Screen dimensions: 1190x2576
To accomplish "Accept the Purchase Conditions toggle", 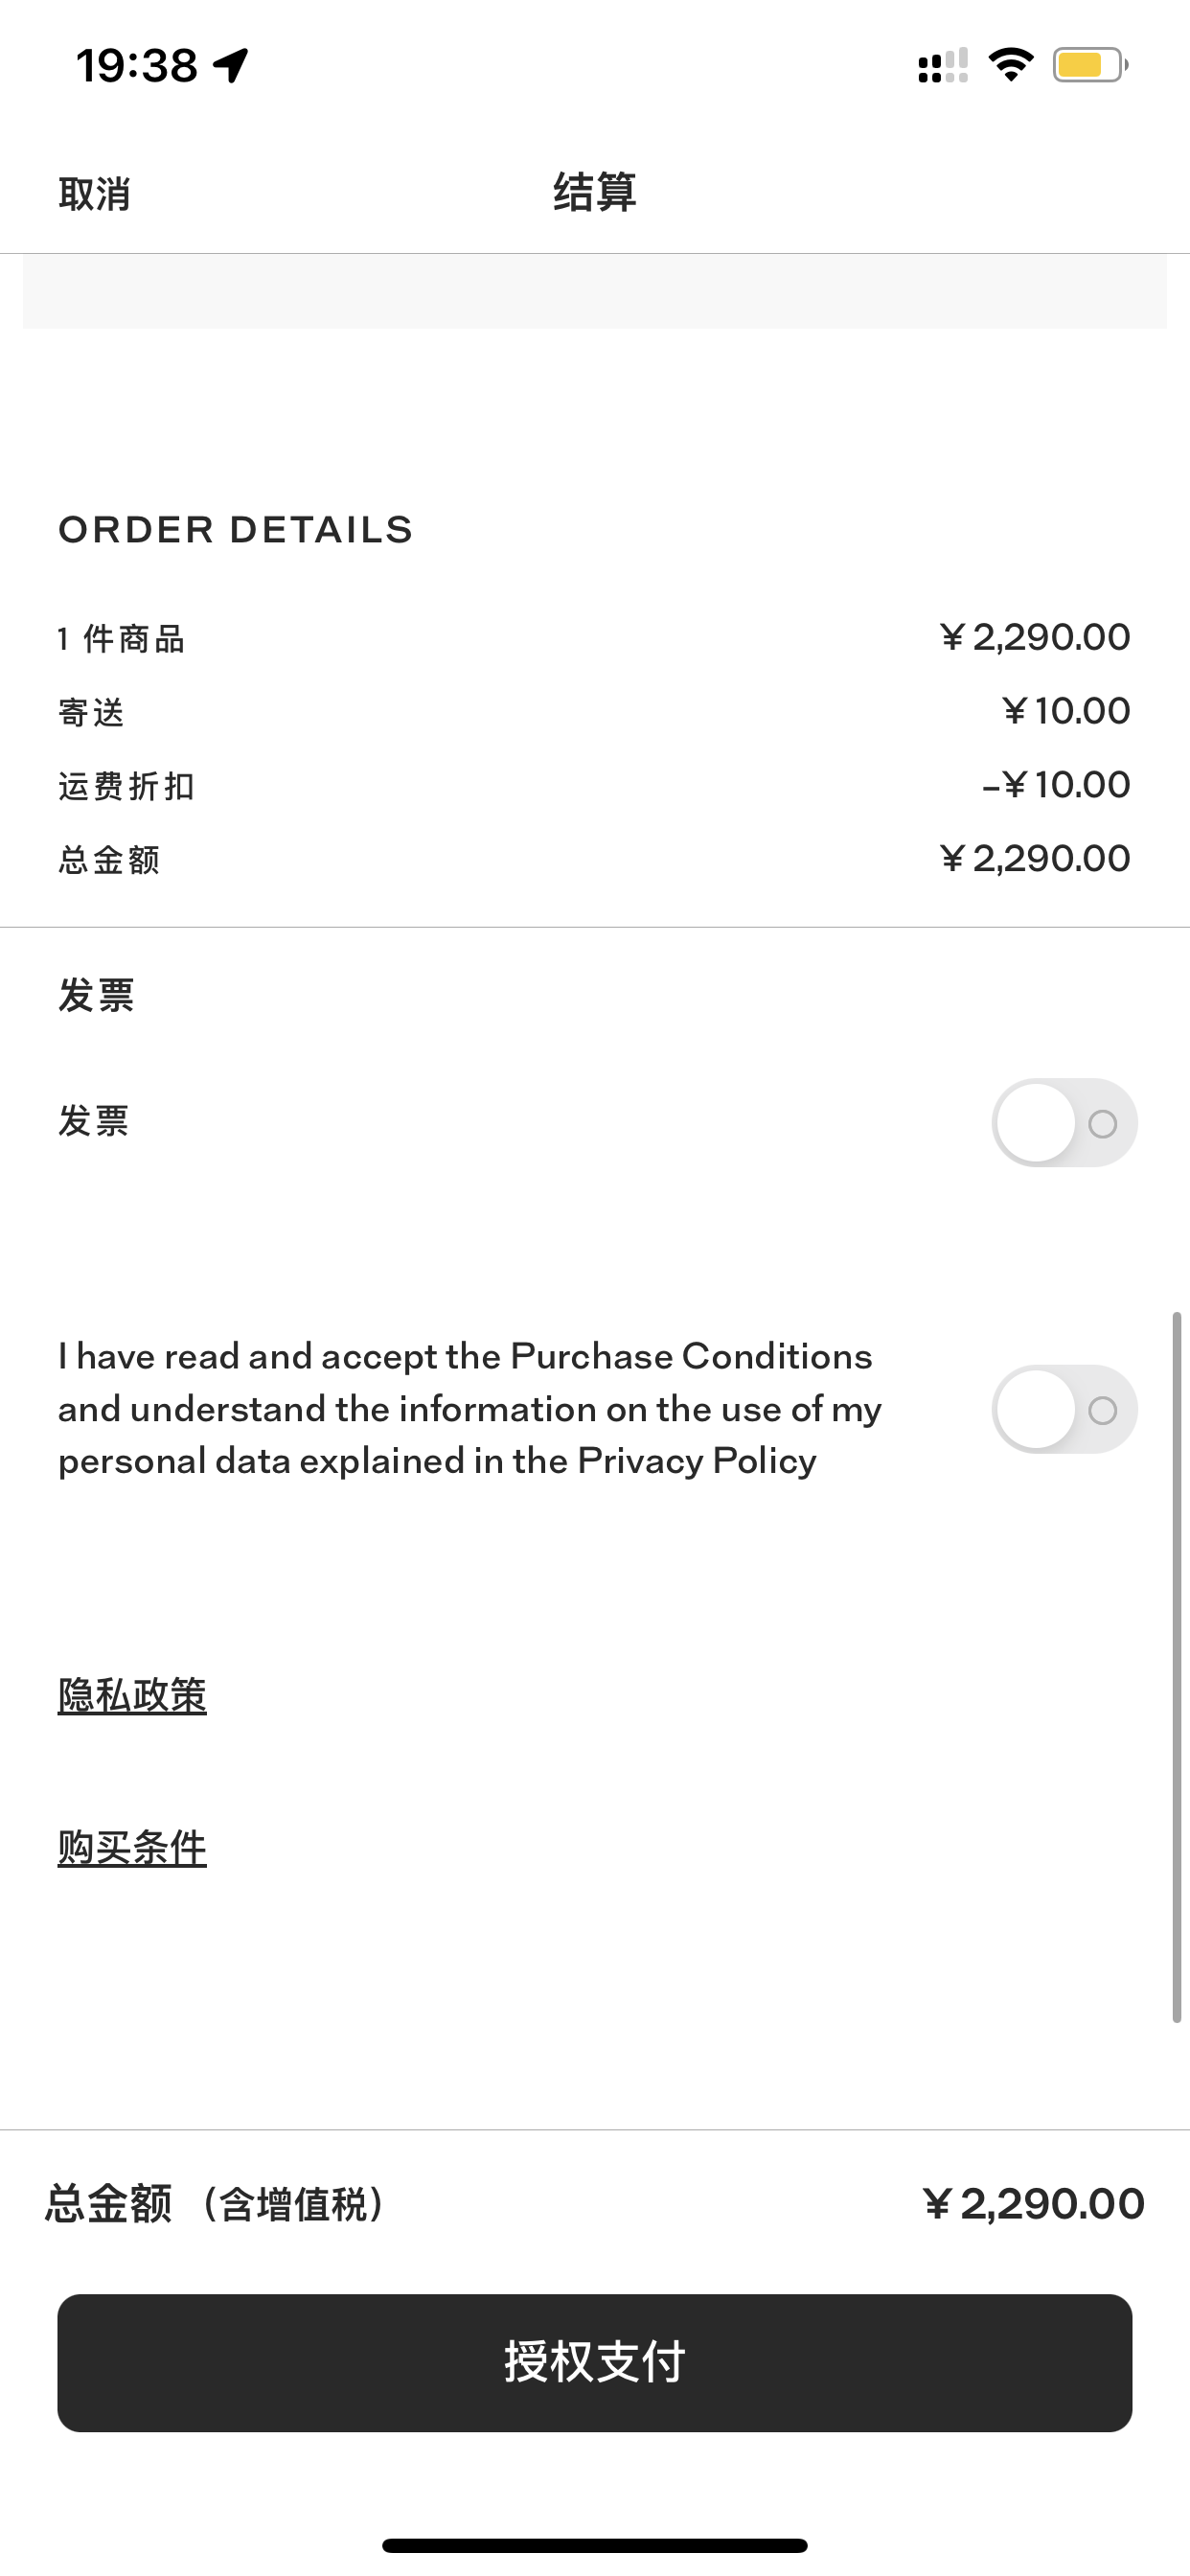I will [x=1064, y=1409].
